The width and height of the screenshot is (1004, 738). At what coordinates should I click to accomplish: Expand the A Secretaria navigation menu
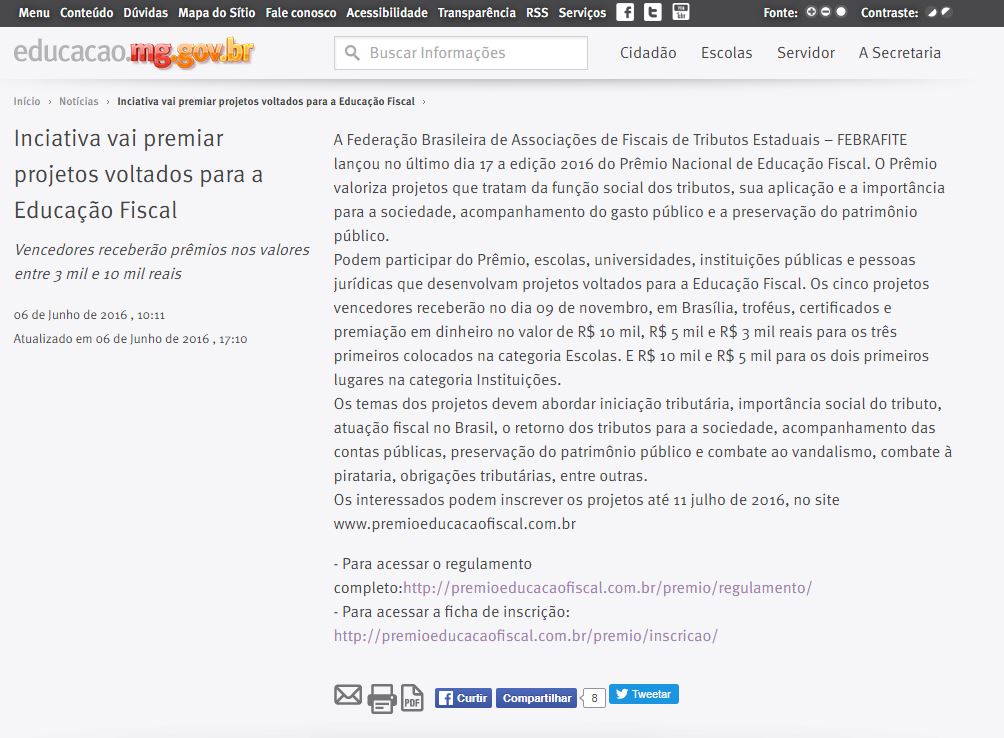(x=899, y=53)
